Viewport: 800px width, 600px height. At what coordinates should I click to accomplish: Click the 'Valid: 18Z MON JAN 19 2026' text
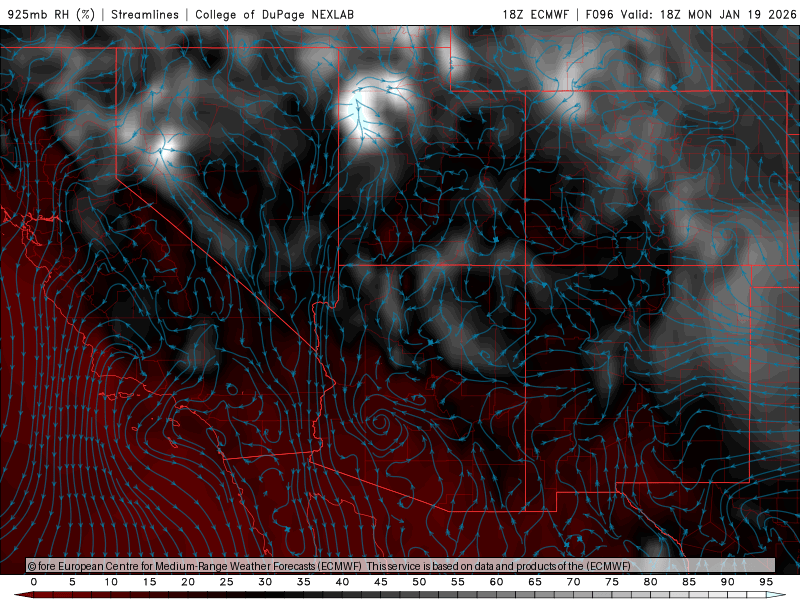click(x=708, y=14)
